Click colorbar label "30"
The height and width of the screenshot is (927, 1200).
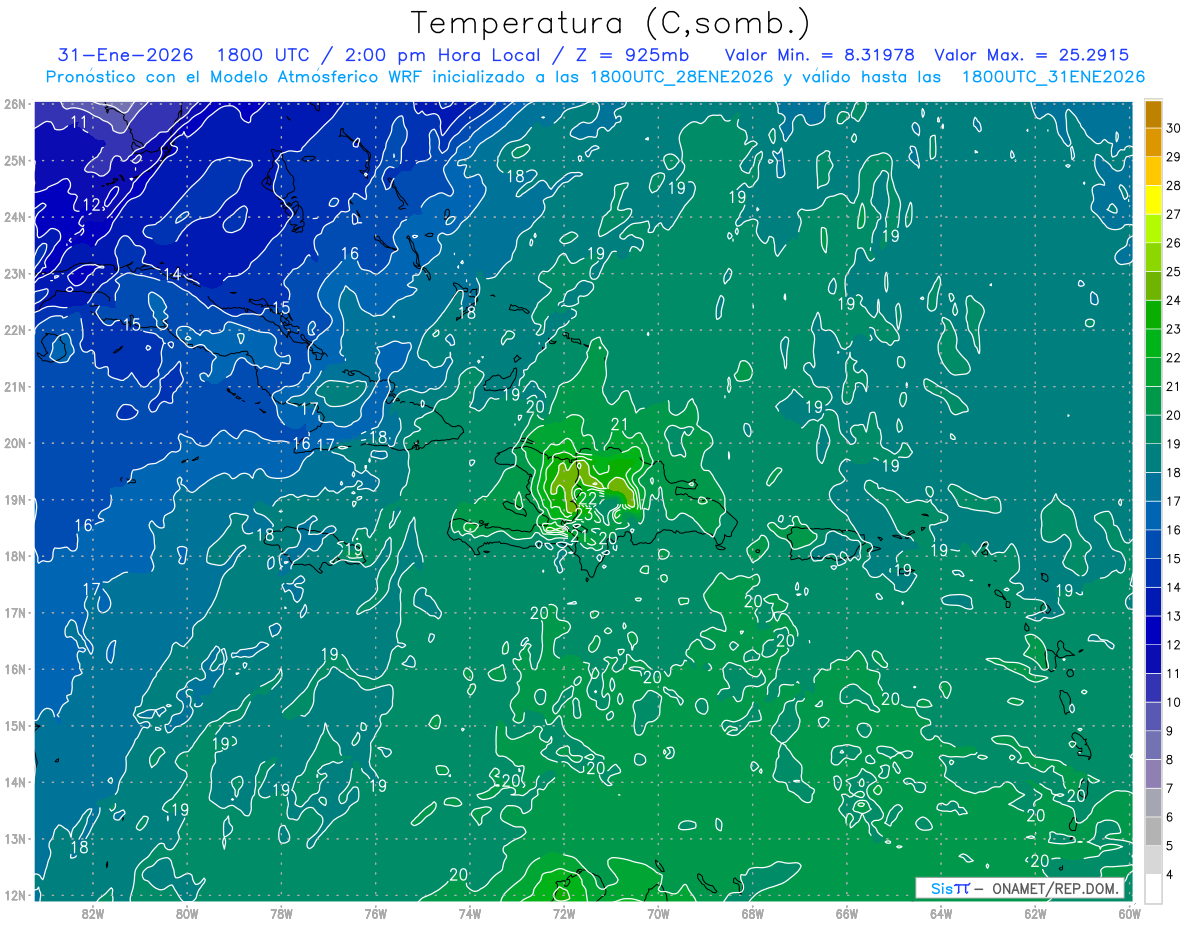(x=1173, y=128)
